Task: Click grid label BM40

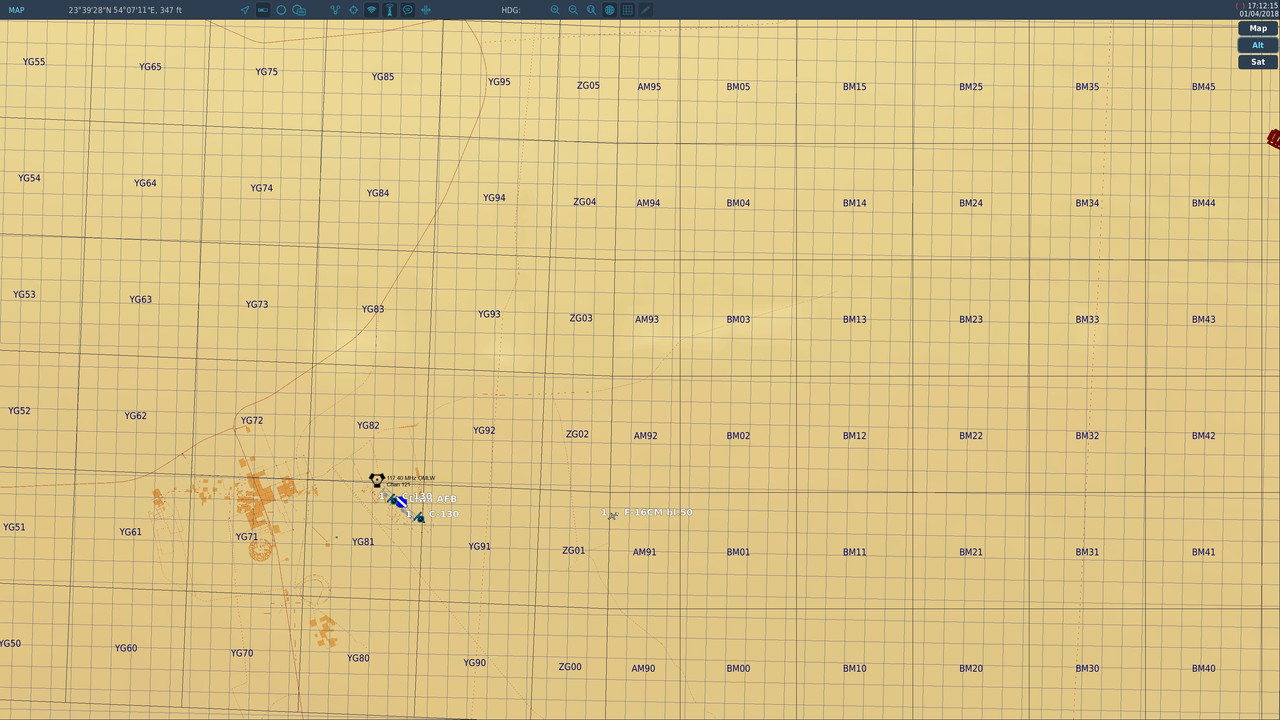Action: point(1203,669)
